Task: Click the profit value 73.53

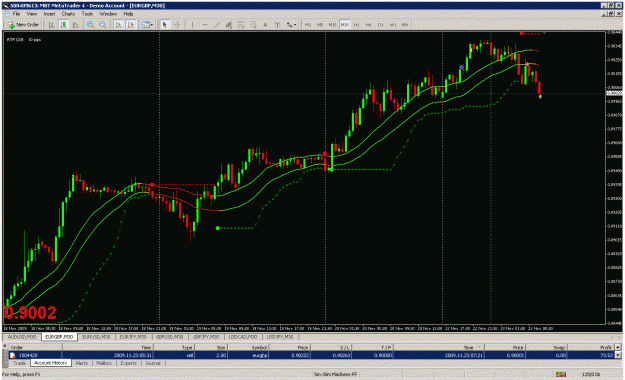Action: click(606, 355)
